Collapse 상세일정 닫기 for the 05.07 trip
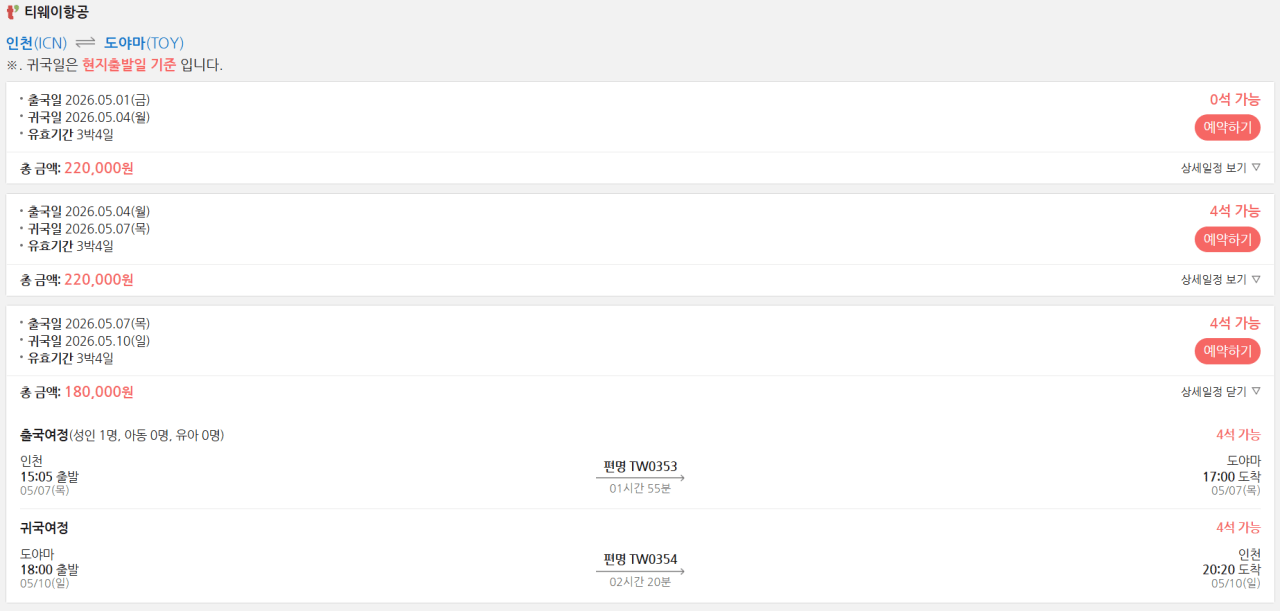Viewport: 1280px width, 611px height. coord(1220,392)
